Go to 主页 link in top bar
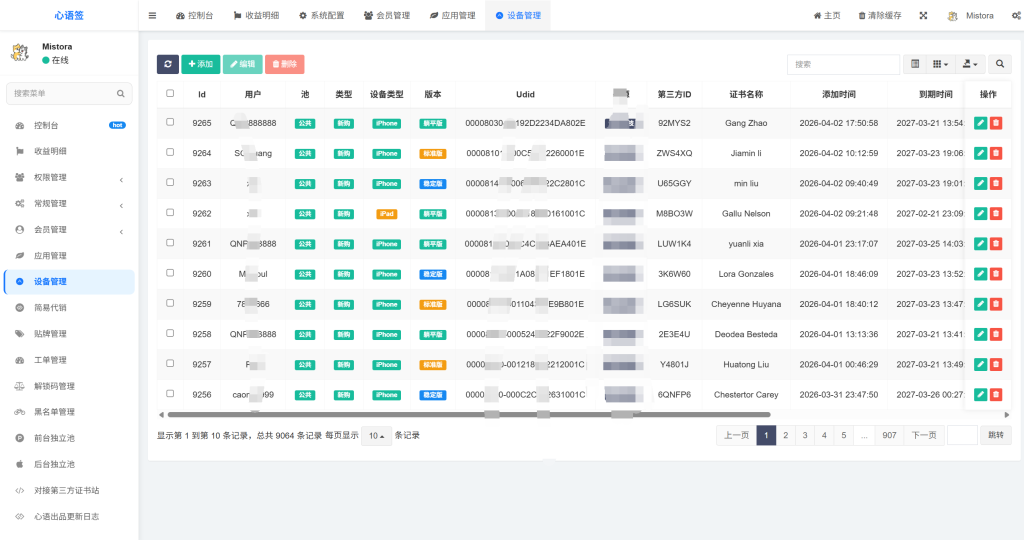1024x540 pixels. (827, 16)
